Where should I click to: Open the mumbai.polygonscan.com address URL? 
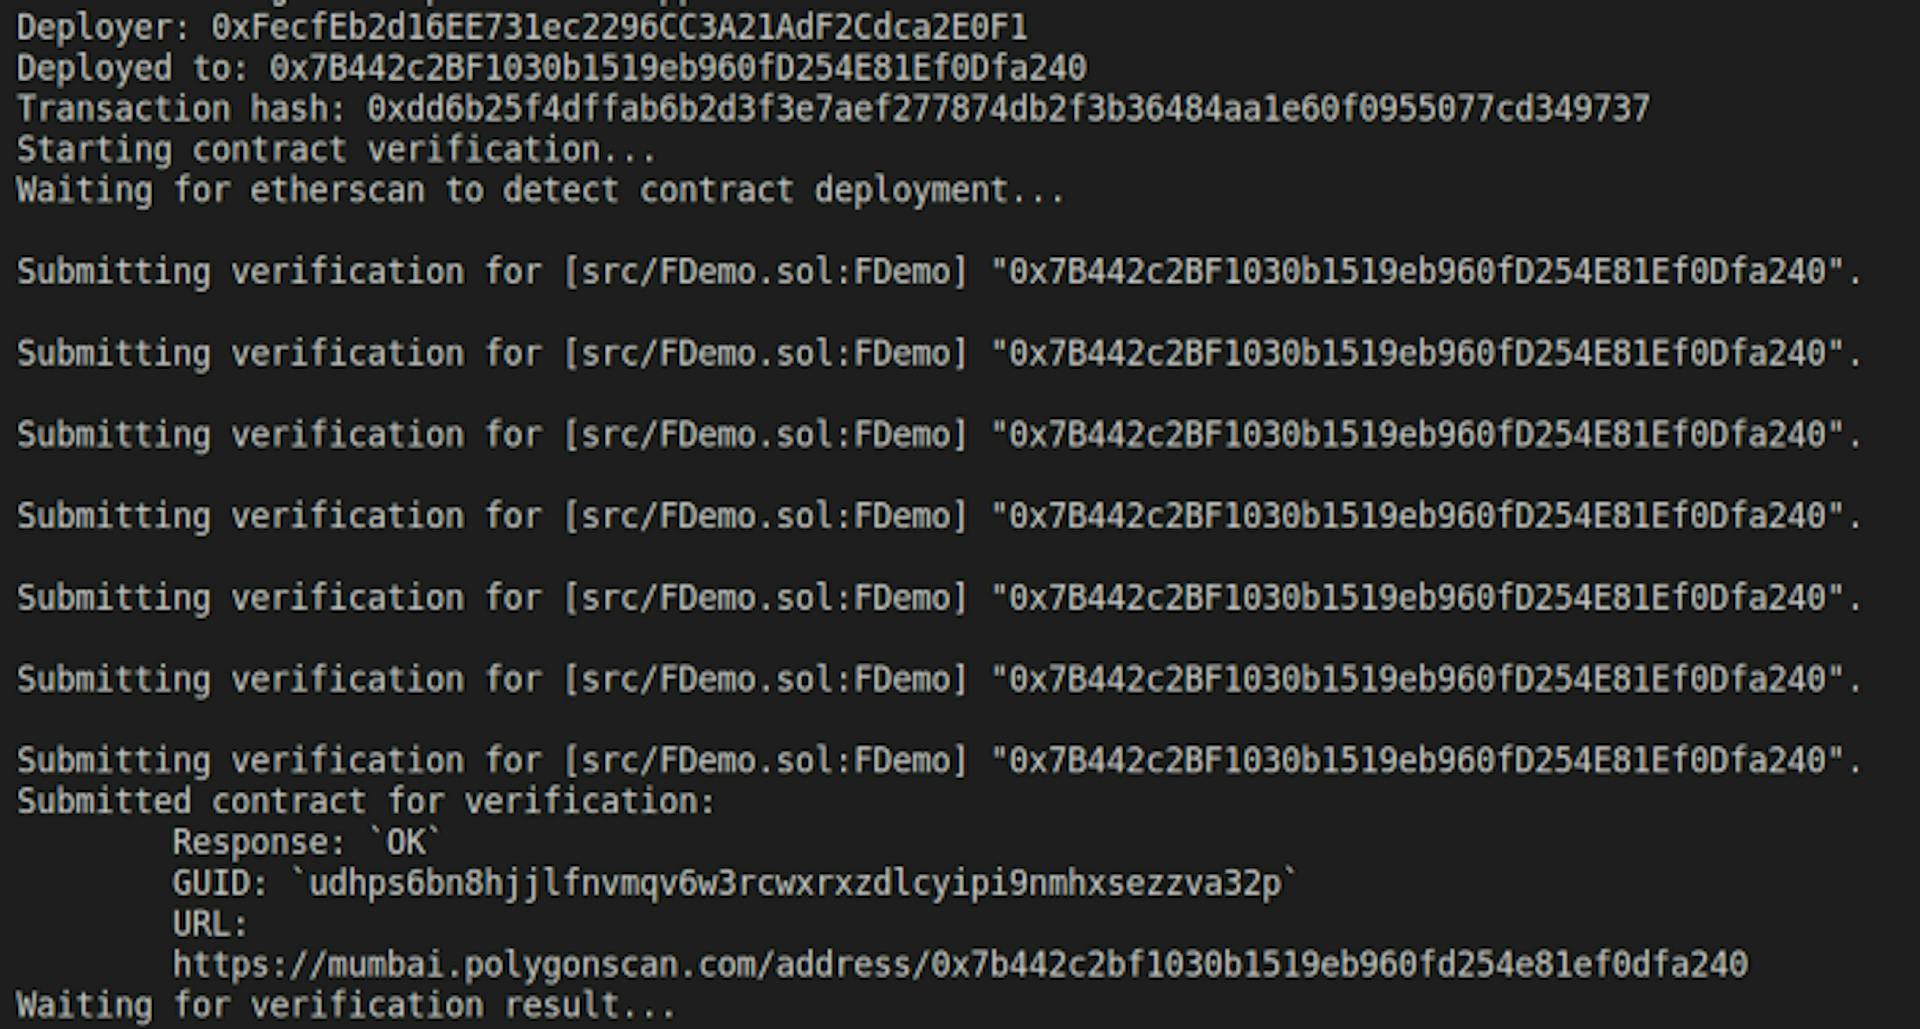tap(960, 964)
